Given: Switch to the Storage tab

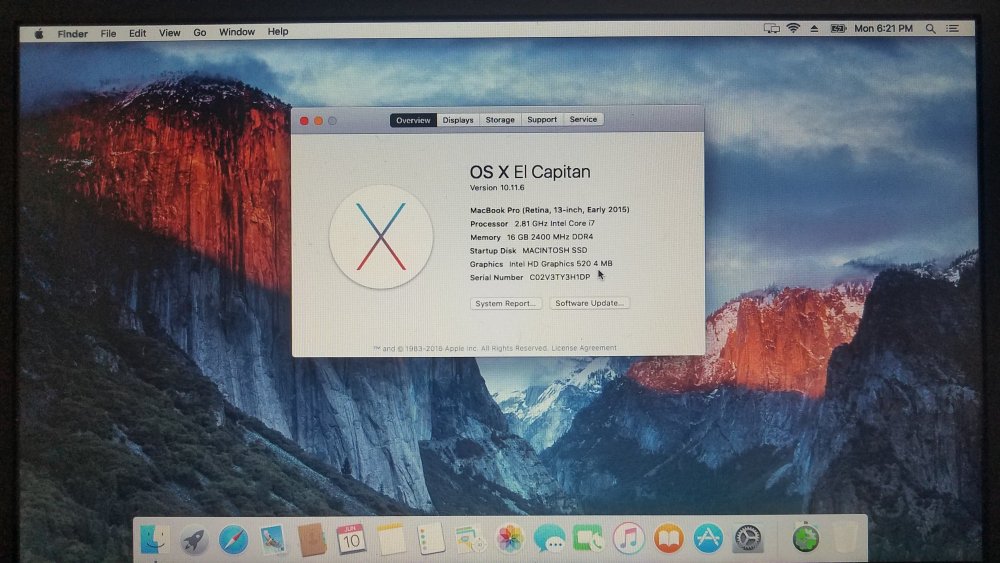Looking at the screenshot, I should pyautogui.click(x=500, y=119).
